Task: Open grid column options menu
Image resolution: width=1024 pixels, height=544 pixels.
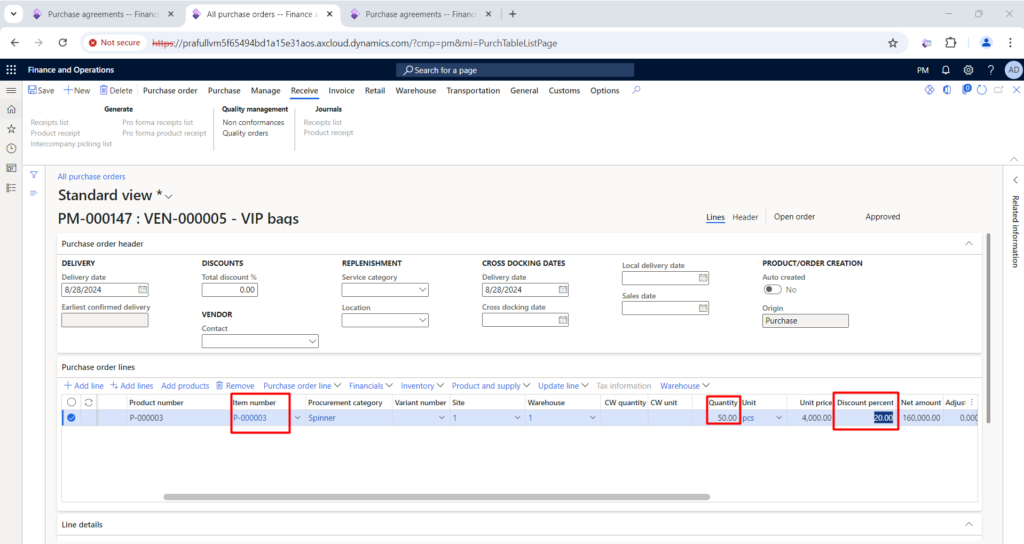Action: coord(971,402)
